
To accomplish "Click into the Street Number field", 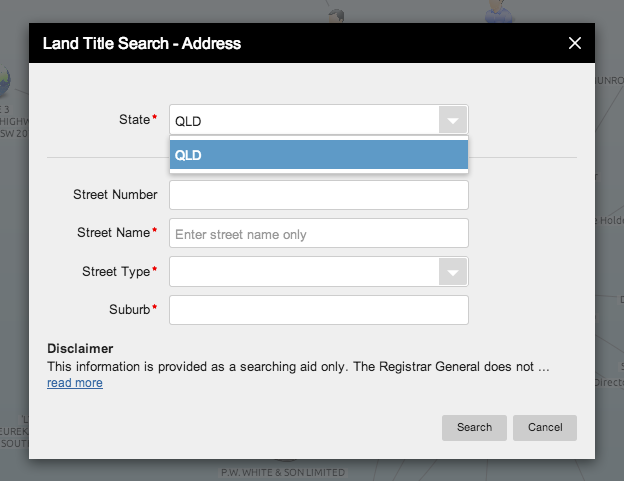I will point(319,195).
